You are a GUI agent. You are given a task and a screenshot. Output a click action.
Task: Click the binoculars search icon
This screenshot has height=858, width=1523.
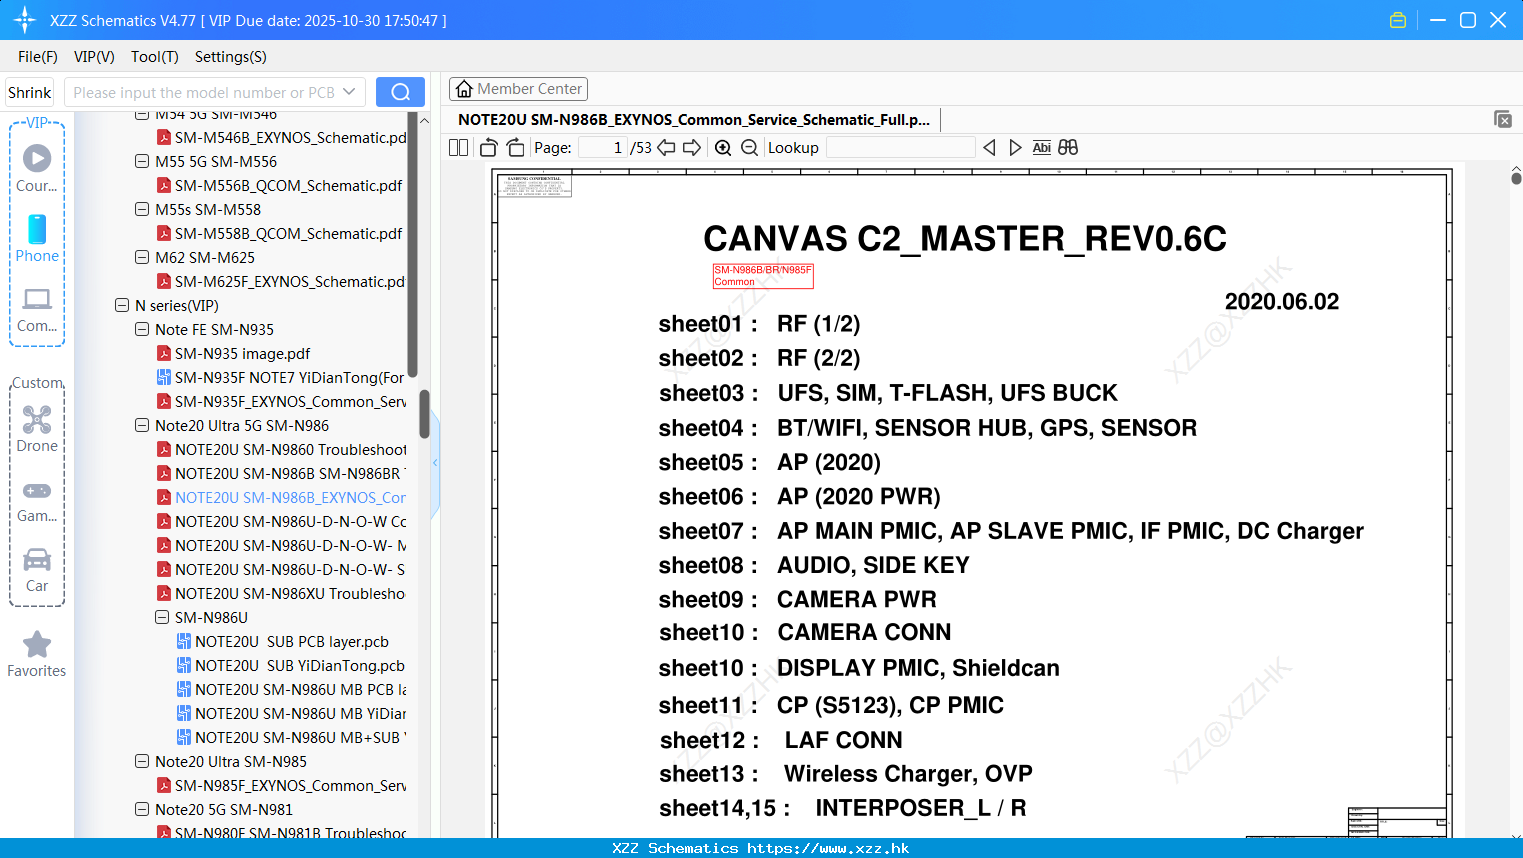1068,148
